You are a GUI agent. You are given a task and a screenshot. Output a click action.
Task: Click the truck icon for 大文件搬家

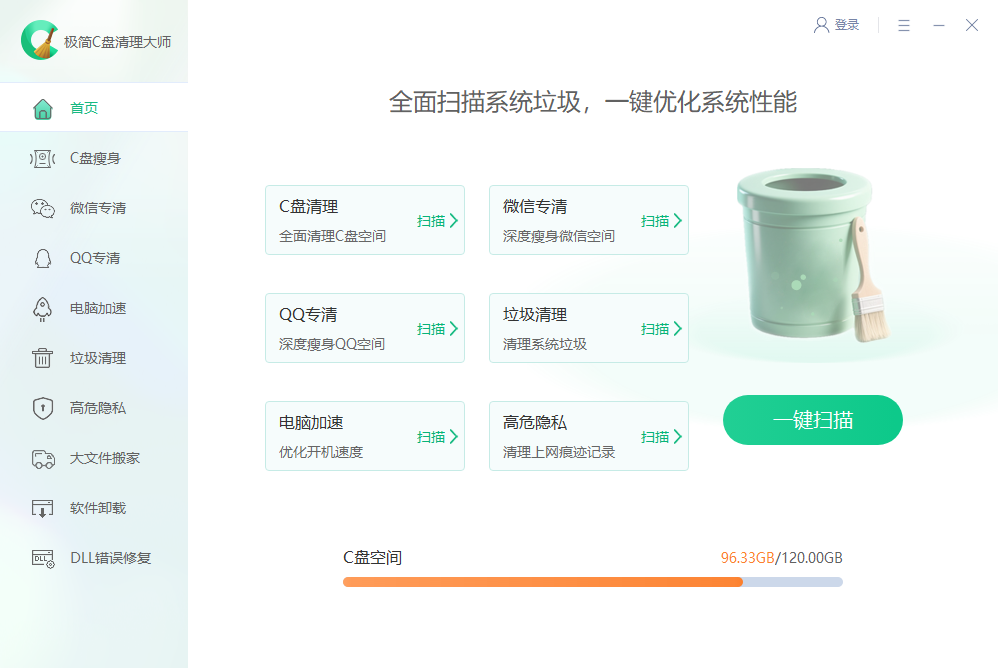pyautogui.click(x=43, y=458)
